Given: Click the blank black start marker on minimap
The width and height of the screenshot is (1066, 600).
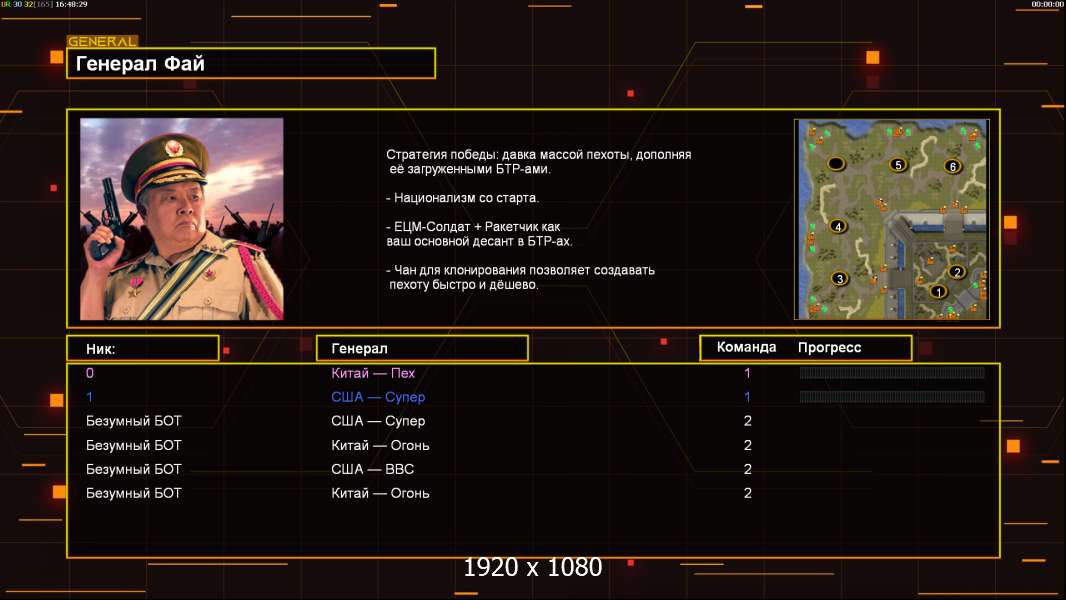Looking at the screenshot, I should (836, 163).
